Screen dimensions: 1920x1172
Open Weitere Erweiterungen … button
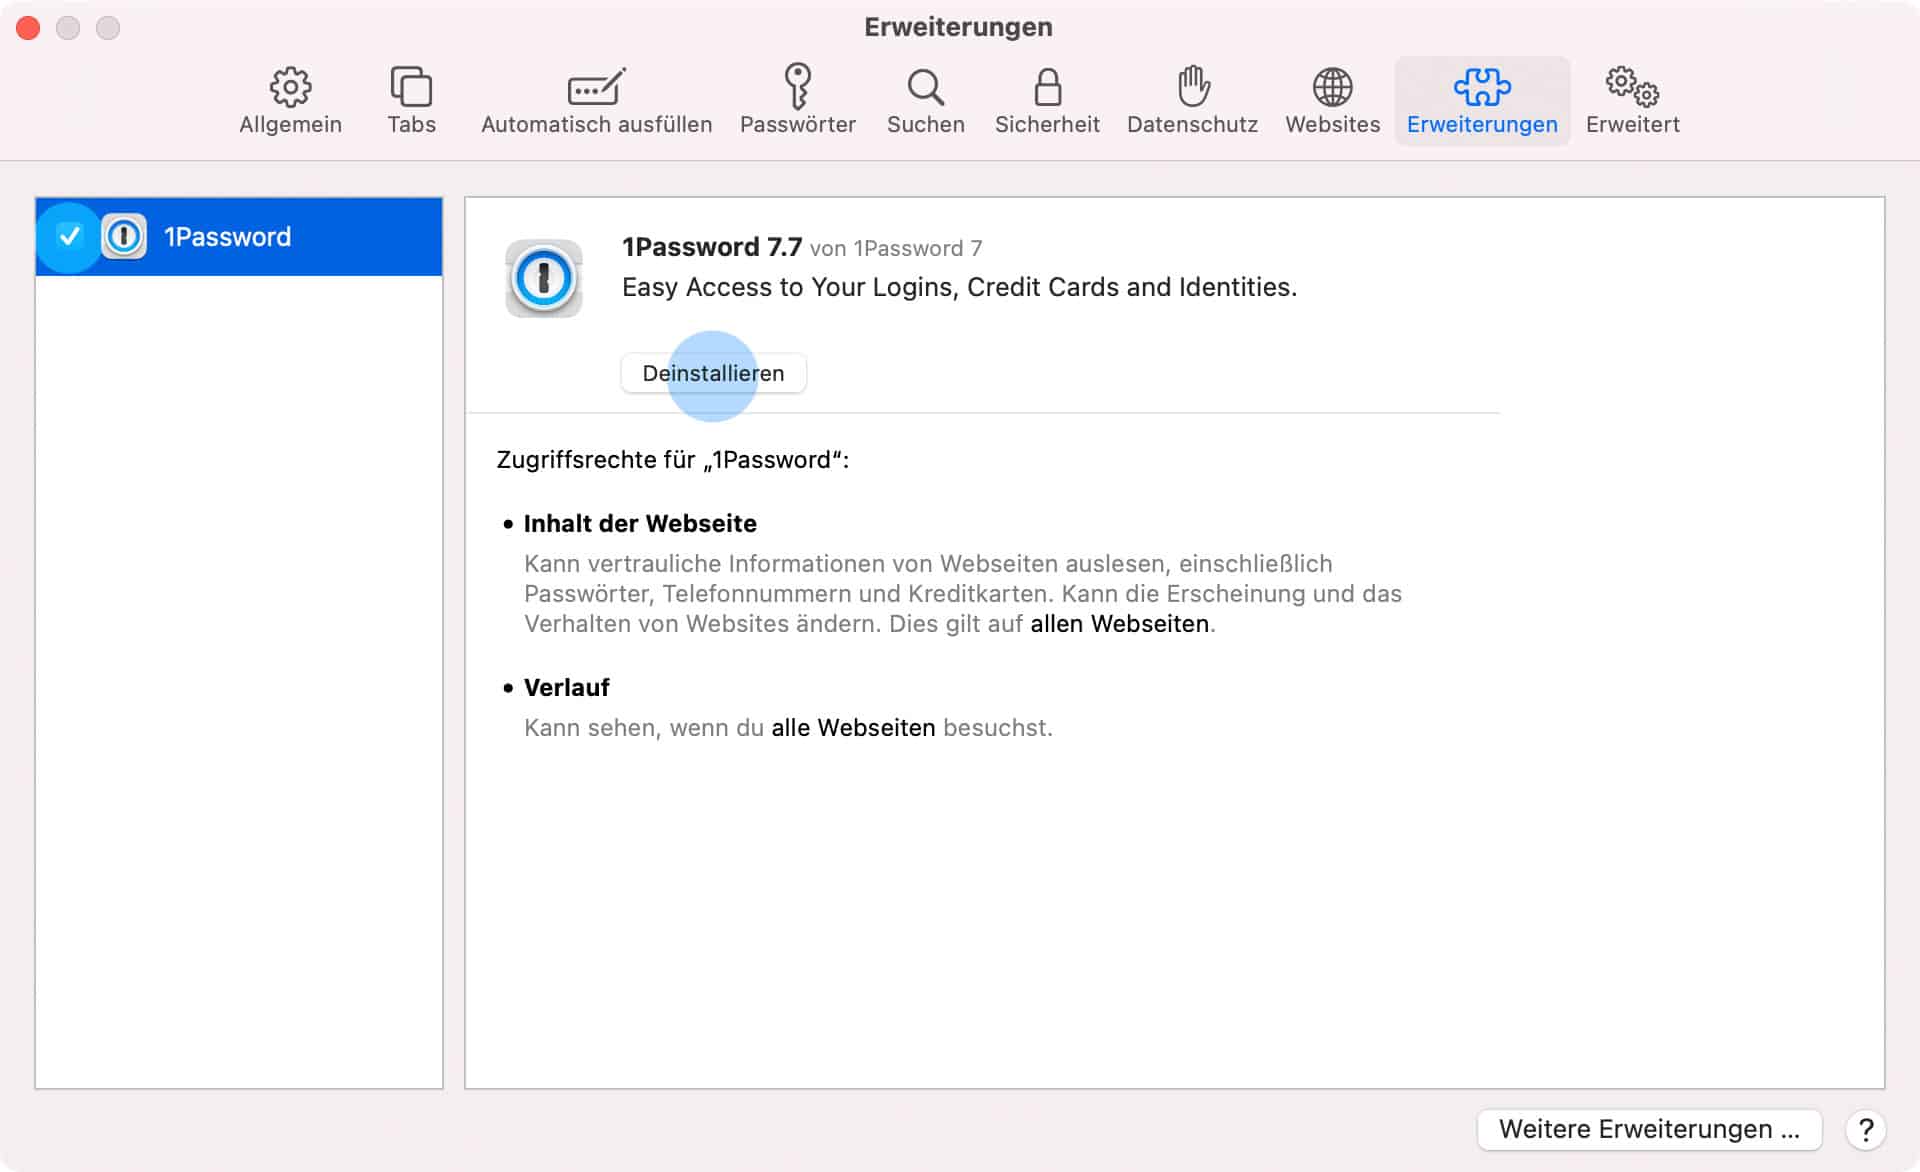(x=1649, y=1129)
